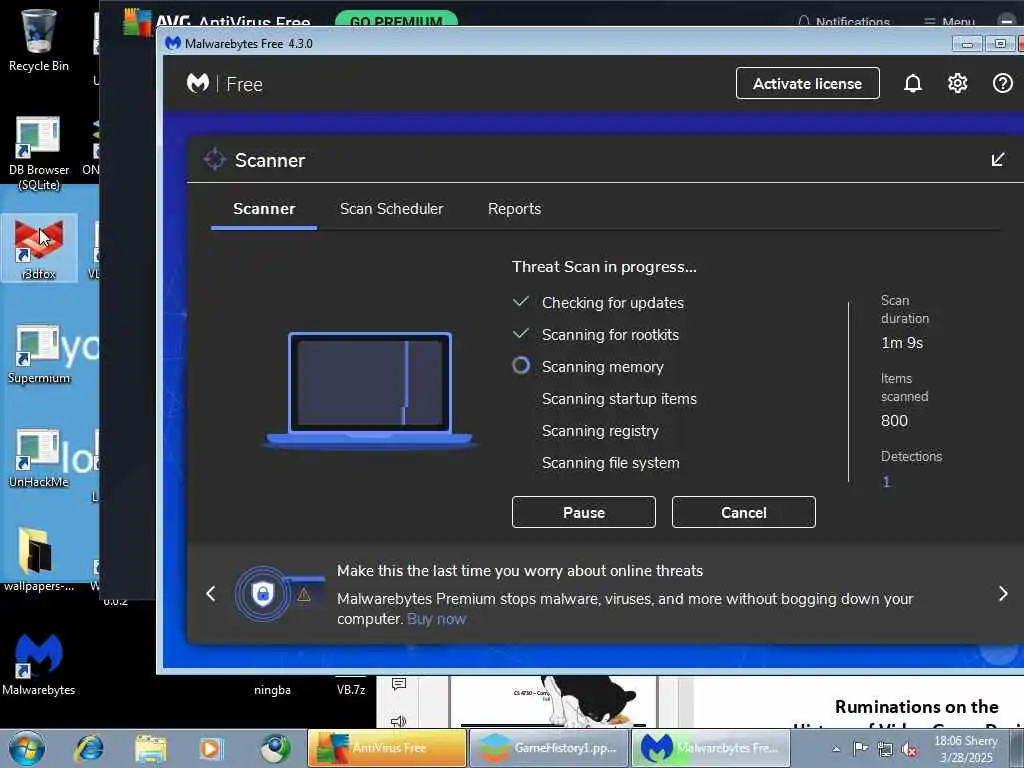
Task: Click the Scanning registry step
Action: coord(600,431)
